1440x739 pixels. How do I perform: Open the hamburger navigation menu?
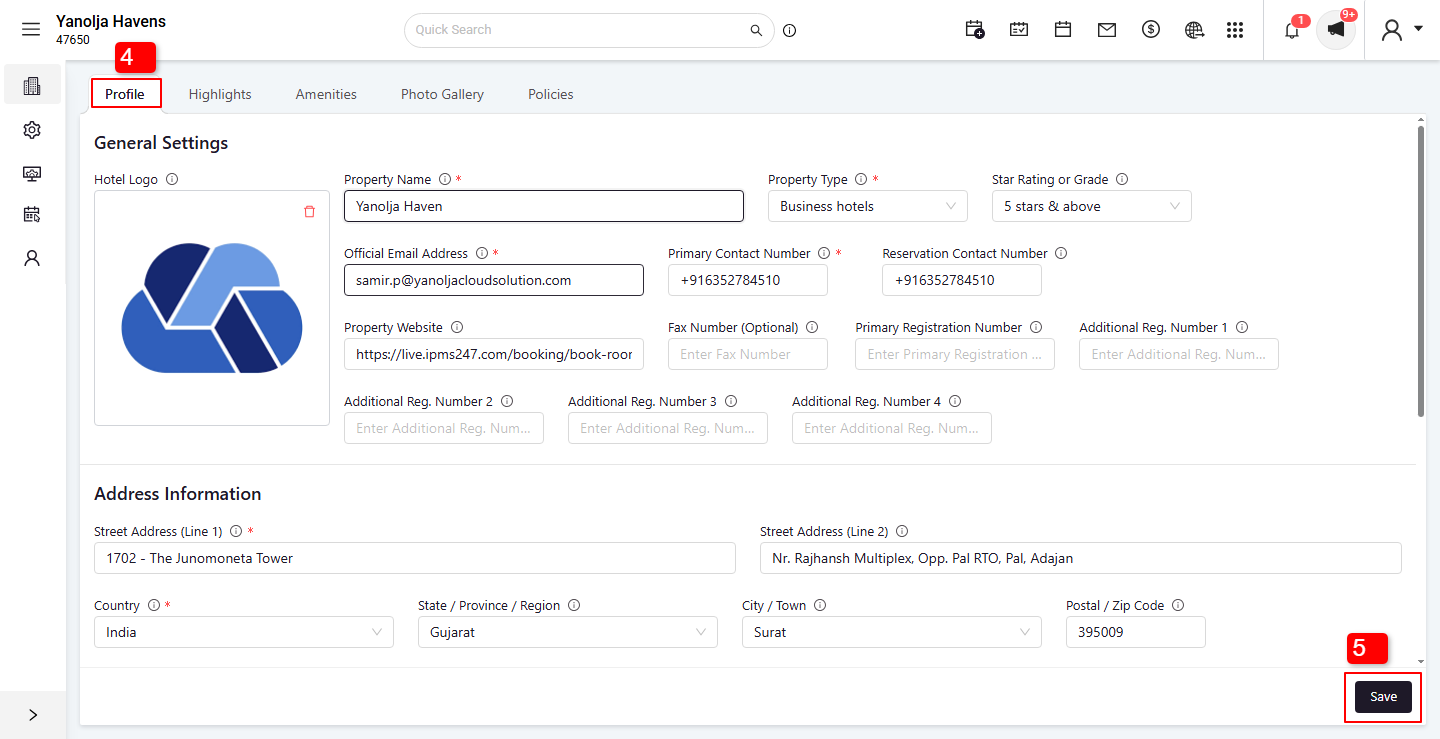[31, 30]
